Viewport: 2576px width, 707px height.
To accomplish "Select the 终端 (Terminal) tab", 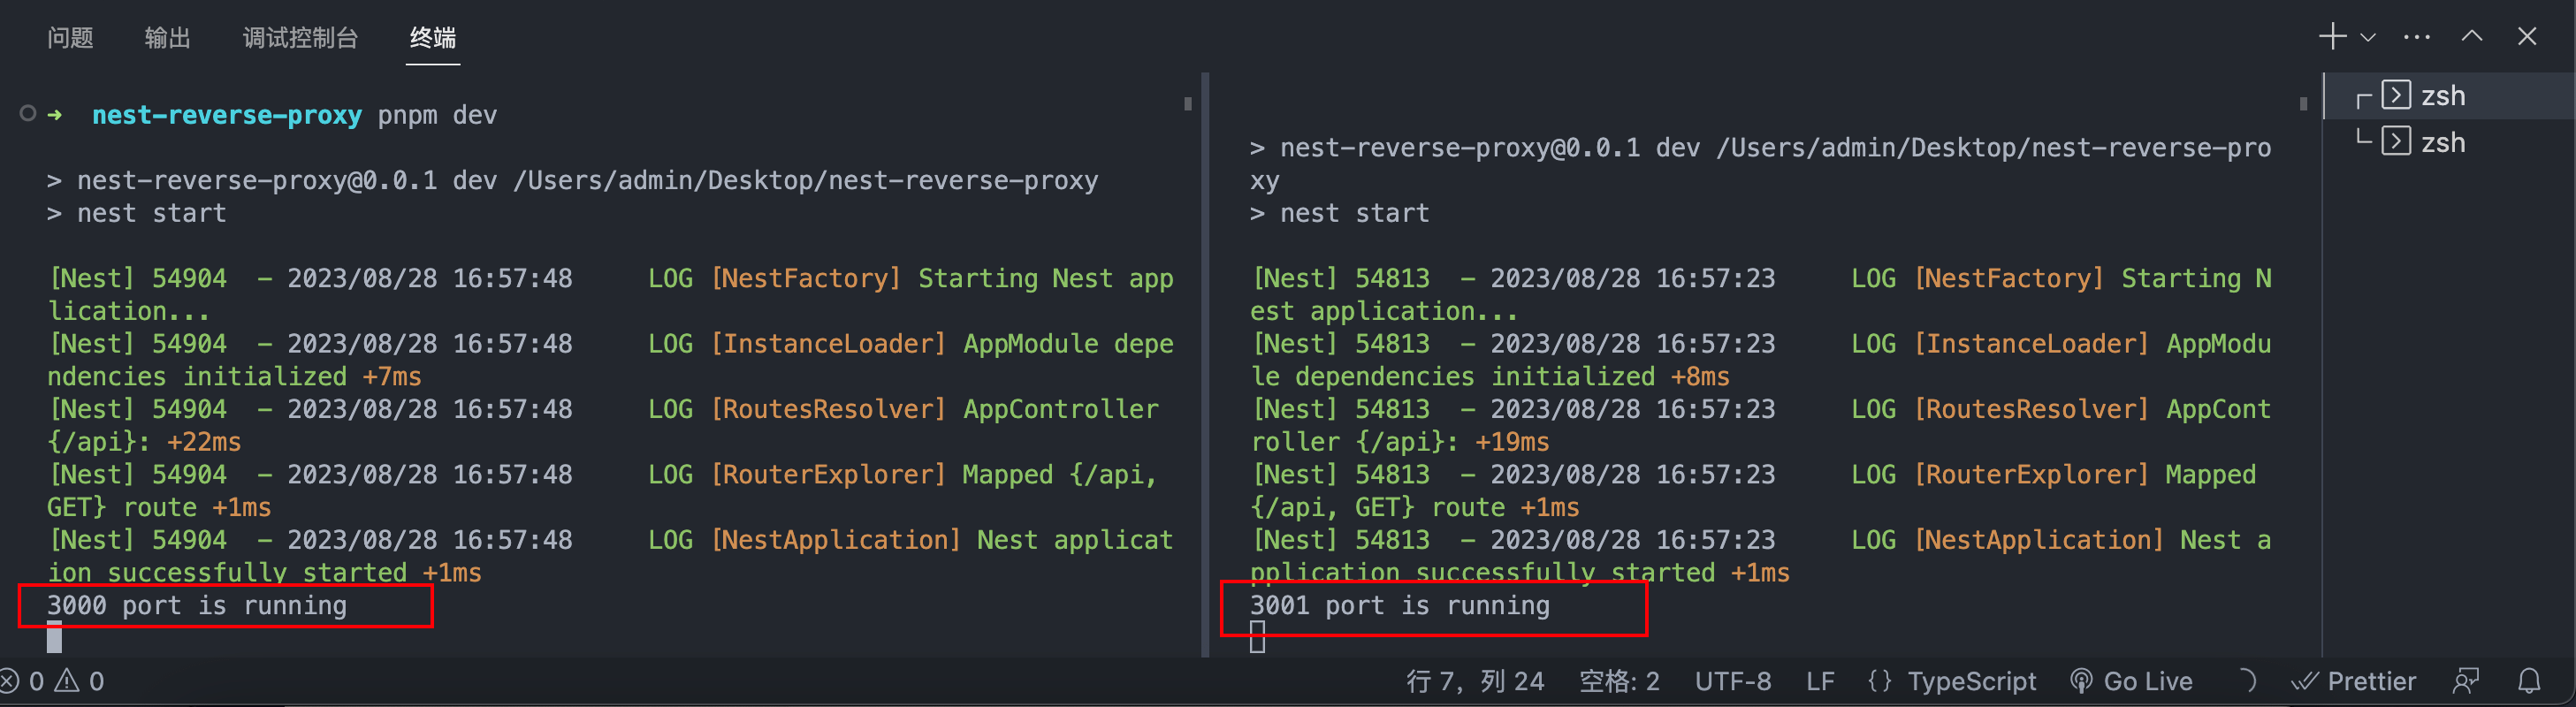I will 432,38.
